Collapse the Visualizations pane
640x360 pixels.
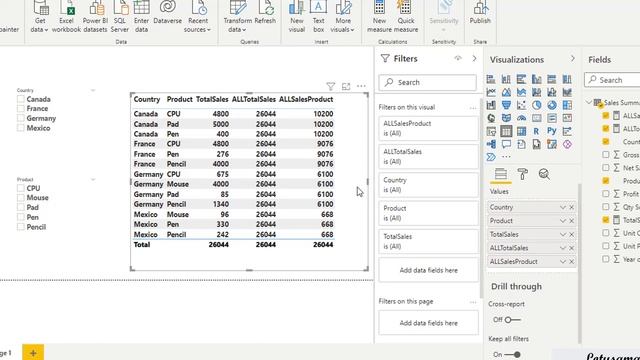573,59
